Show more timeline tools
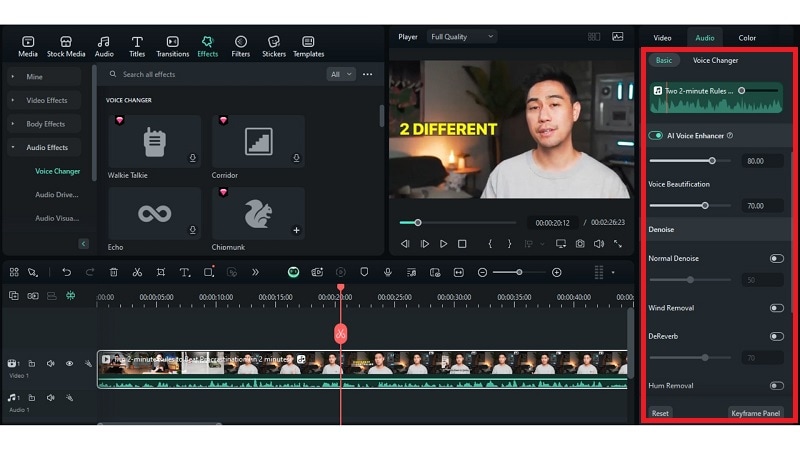Viewport: 800px width, 450px height. click(255, 272)
